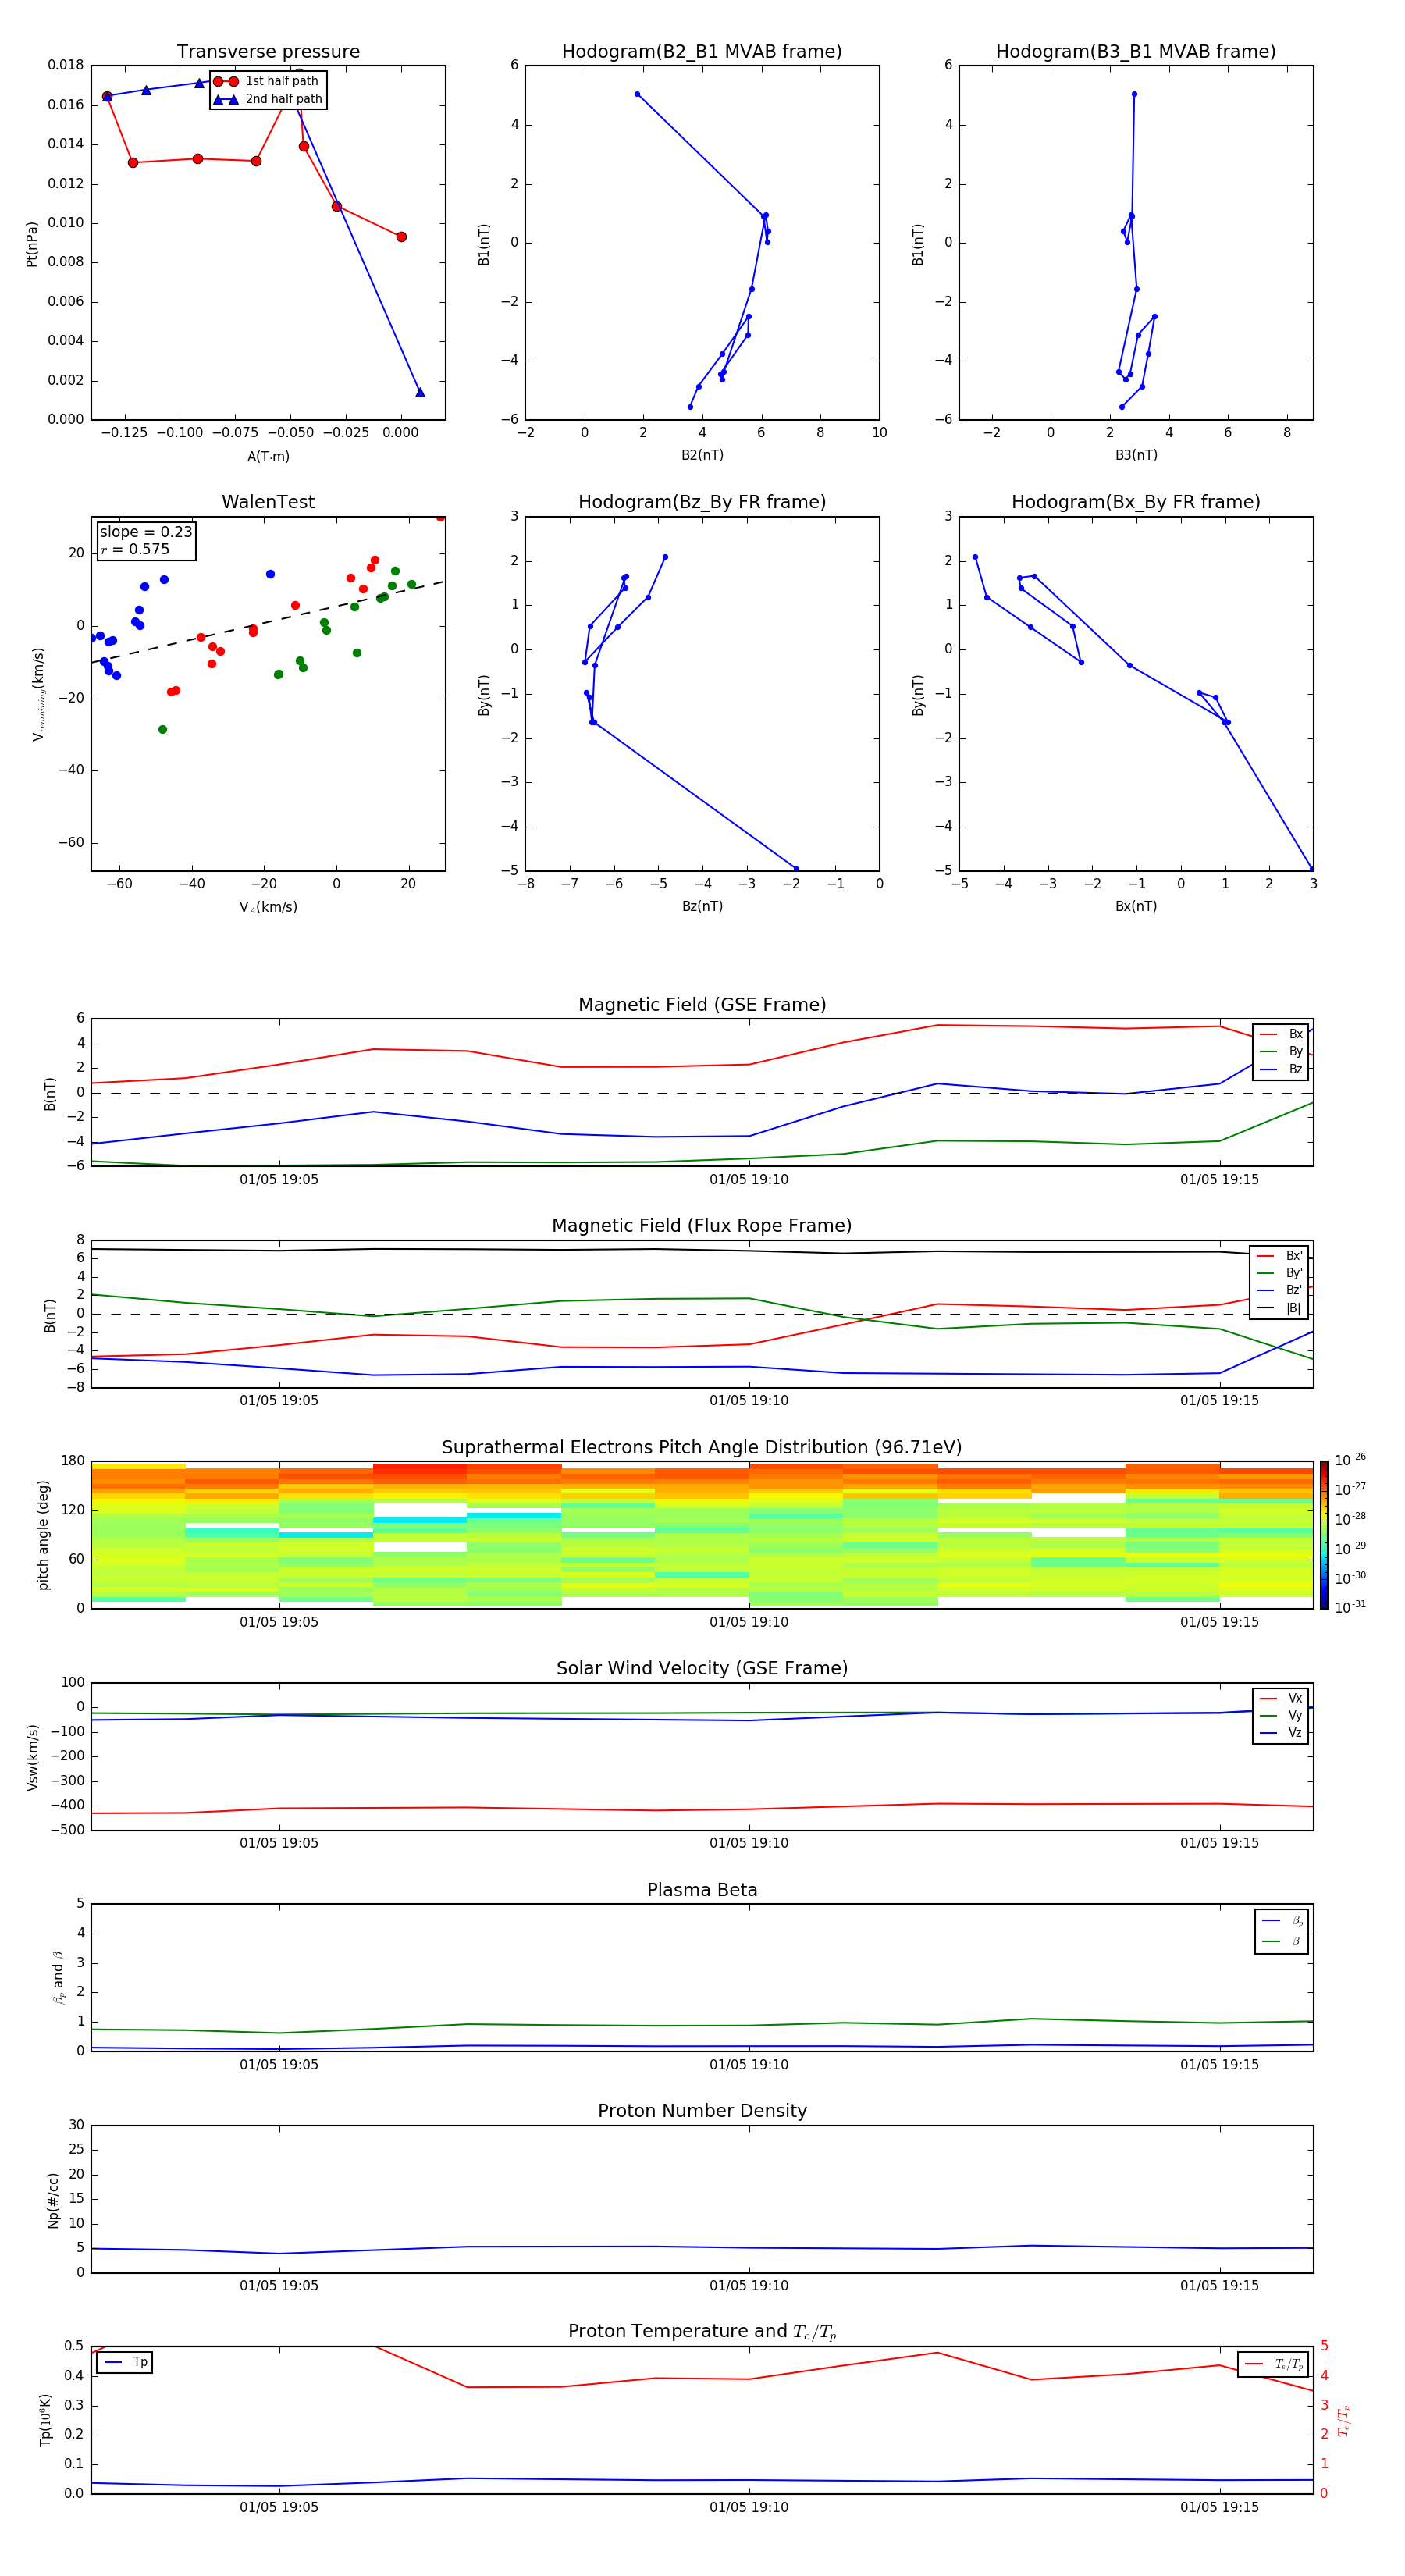Select the "Hodogram(B2_B1 MVAB frame)" title
This screenshot has height=2576, width=1405.
(x=702, y=52)
